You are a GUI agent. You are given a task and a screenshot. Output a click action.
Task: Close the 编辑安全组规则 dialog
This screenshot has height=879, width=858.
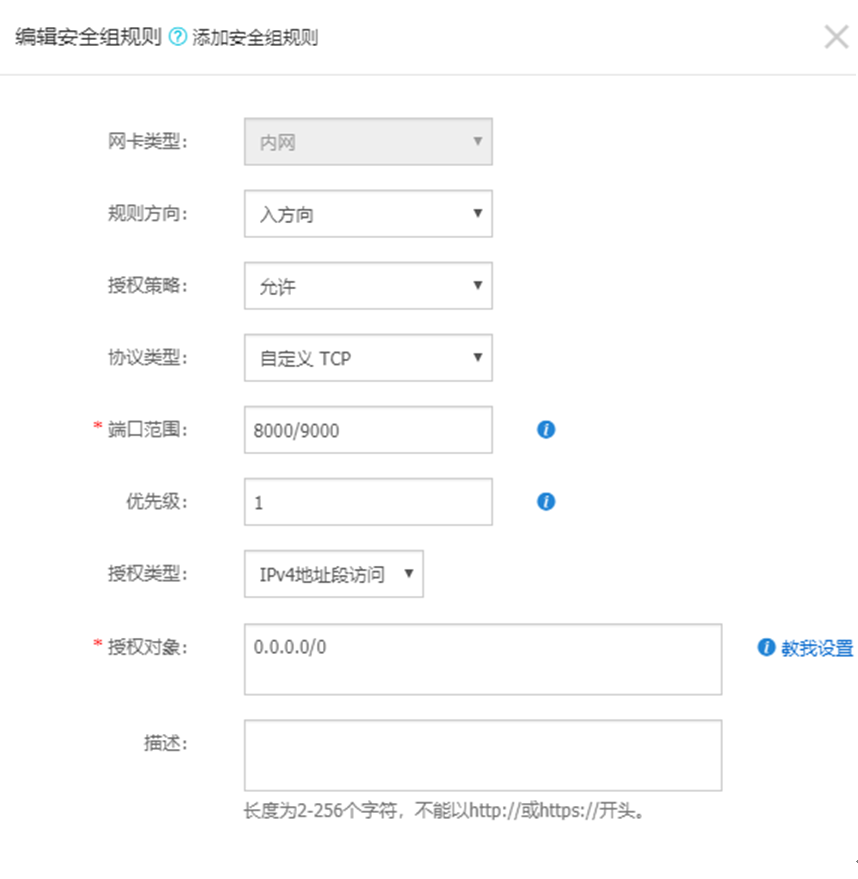(x=836, y=38)
